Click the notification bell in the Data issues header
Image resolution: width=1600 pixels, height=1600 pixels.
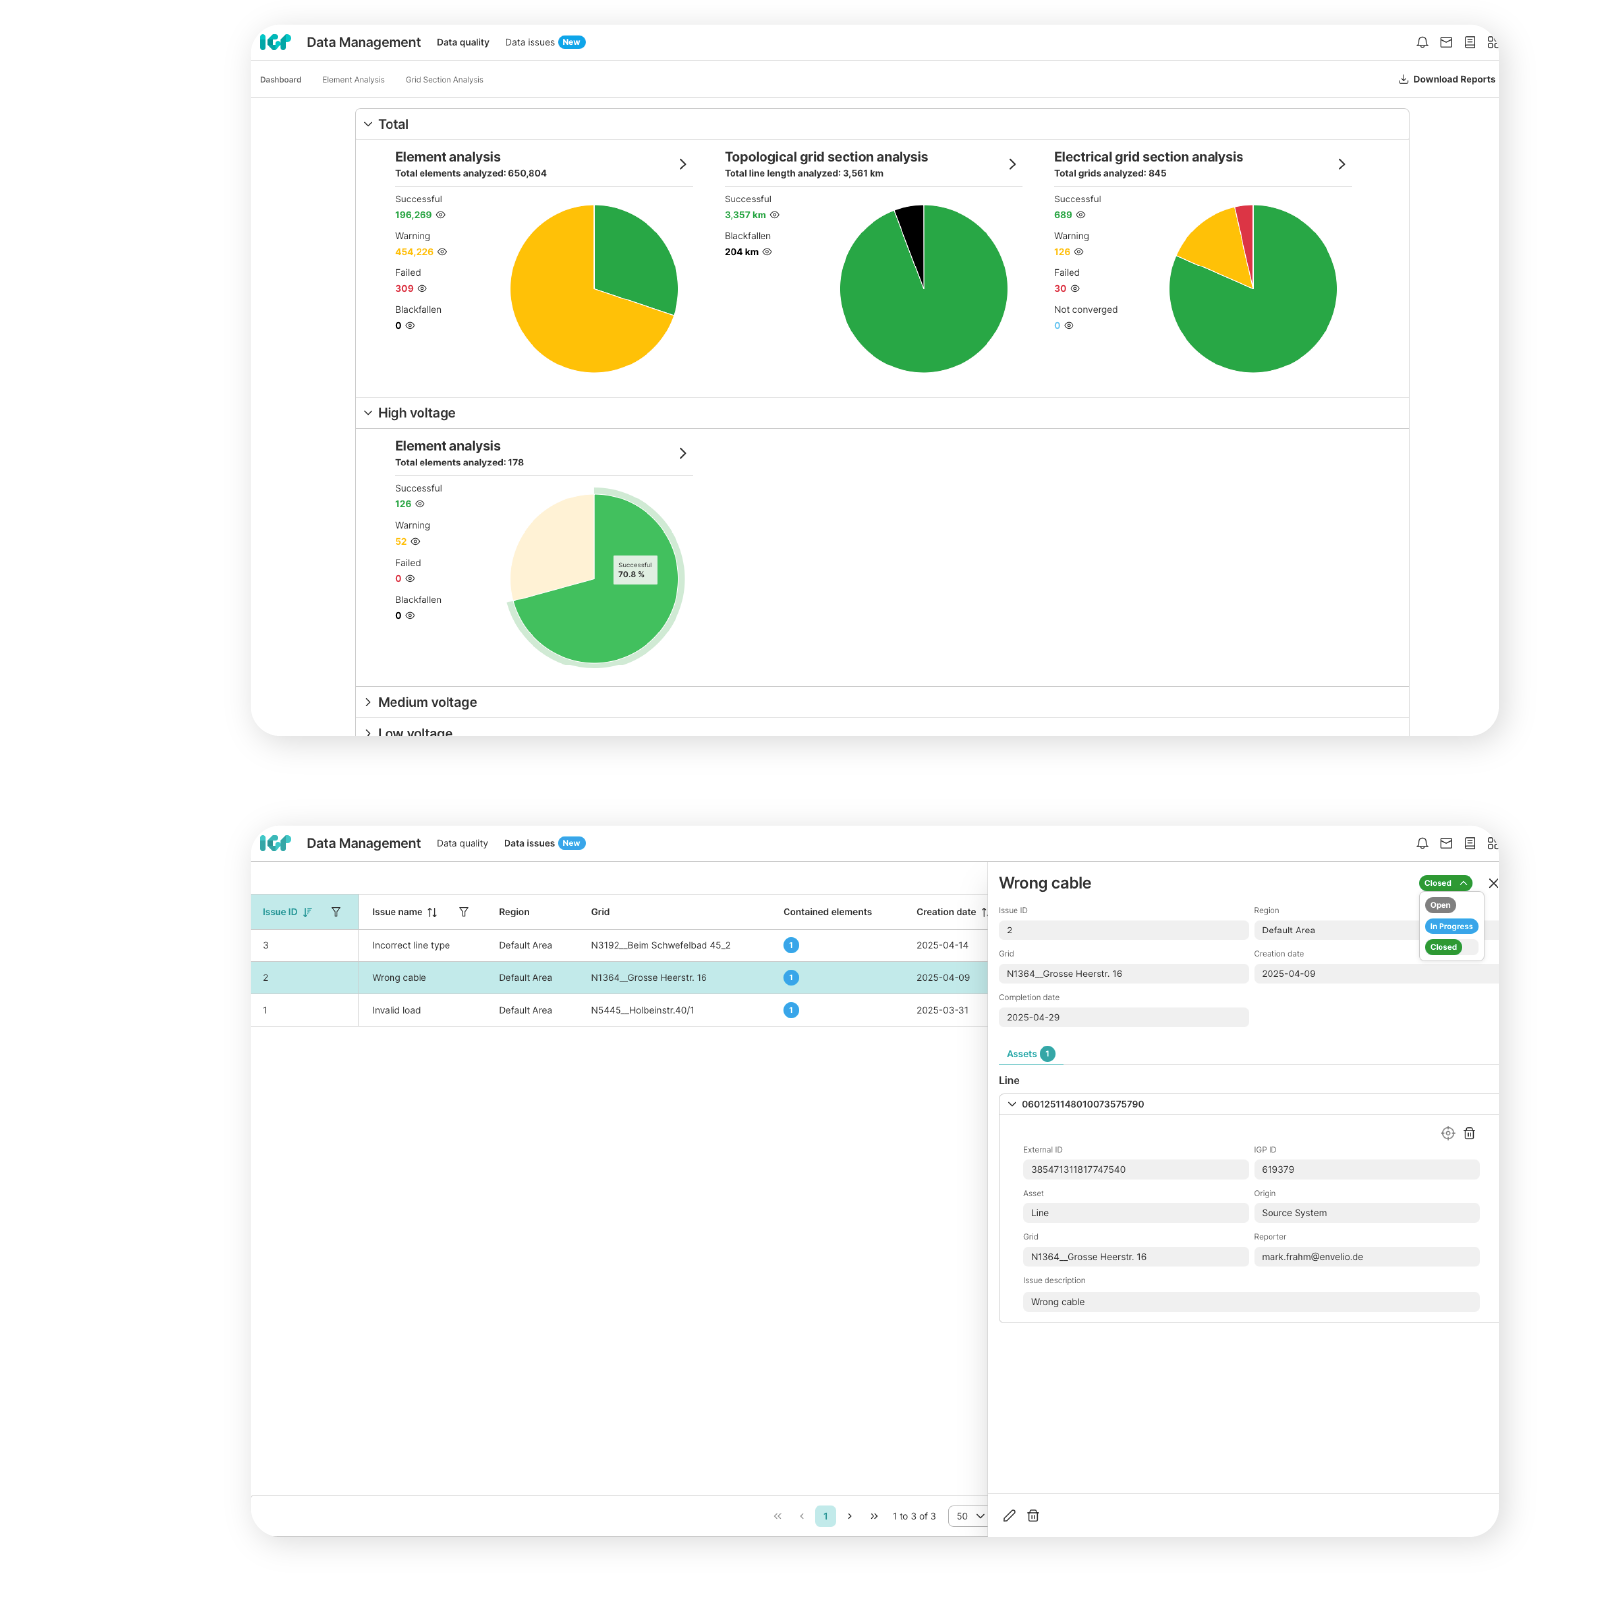coord(1422,843)
